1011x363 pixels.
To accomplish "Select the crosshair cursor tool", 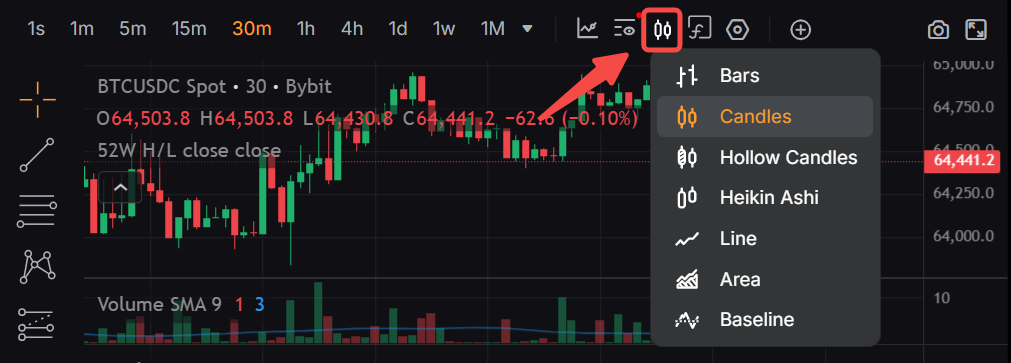I will pyautogui.click(x=37, y=100).
